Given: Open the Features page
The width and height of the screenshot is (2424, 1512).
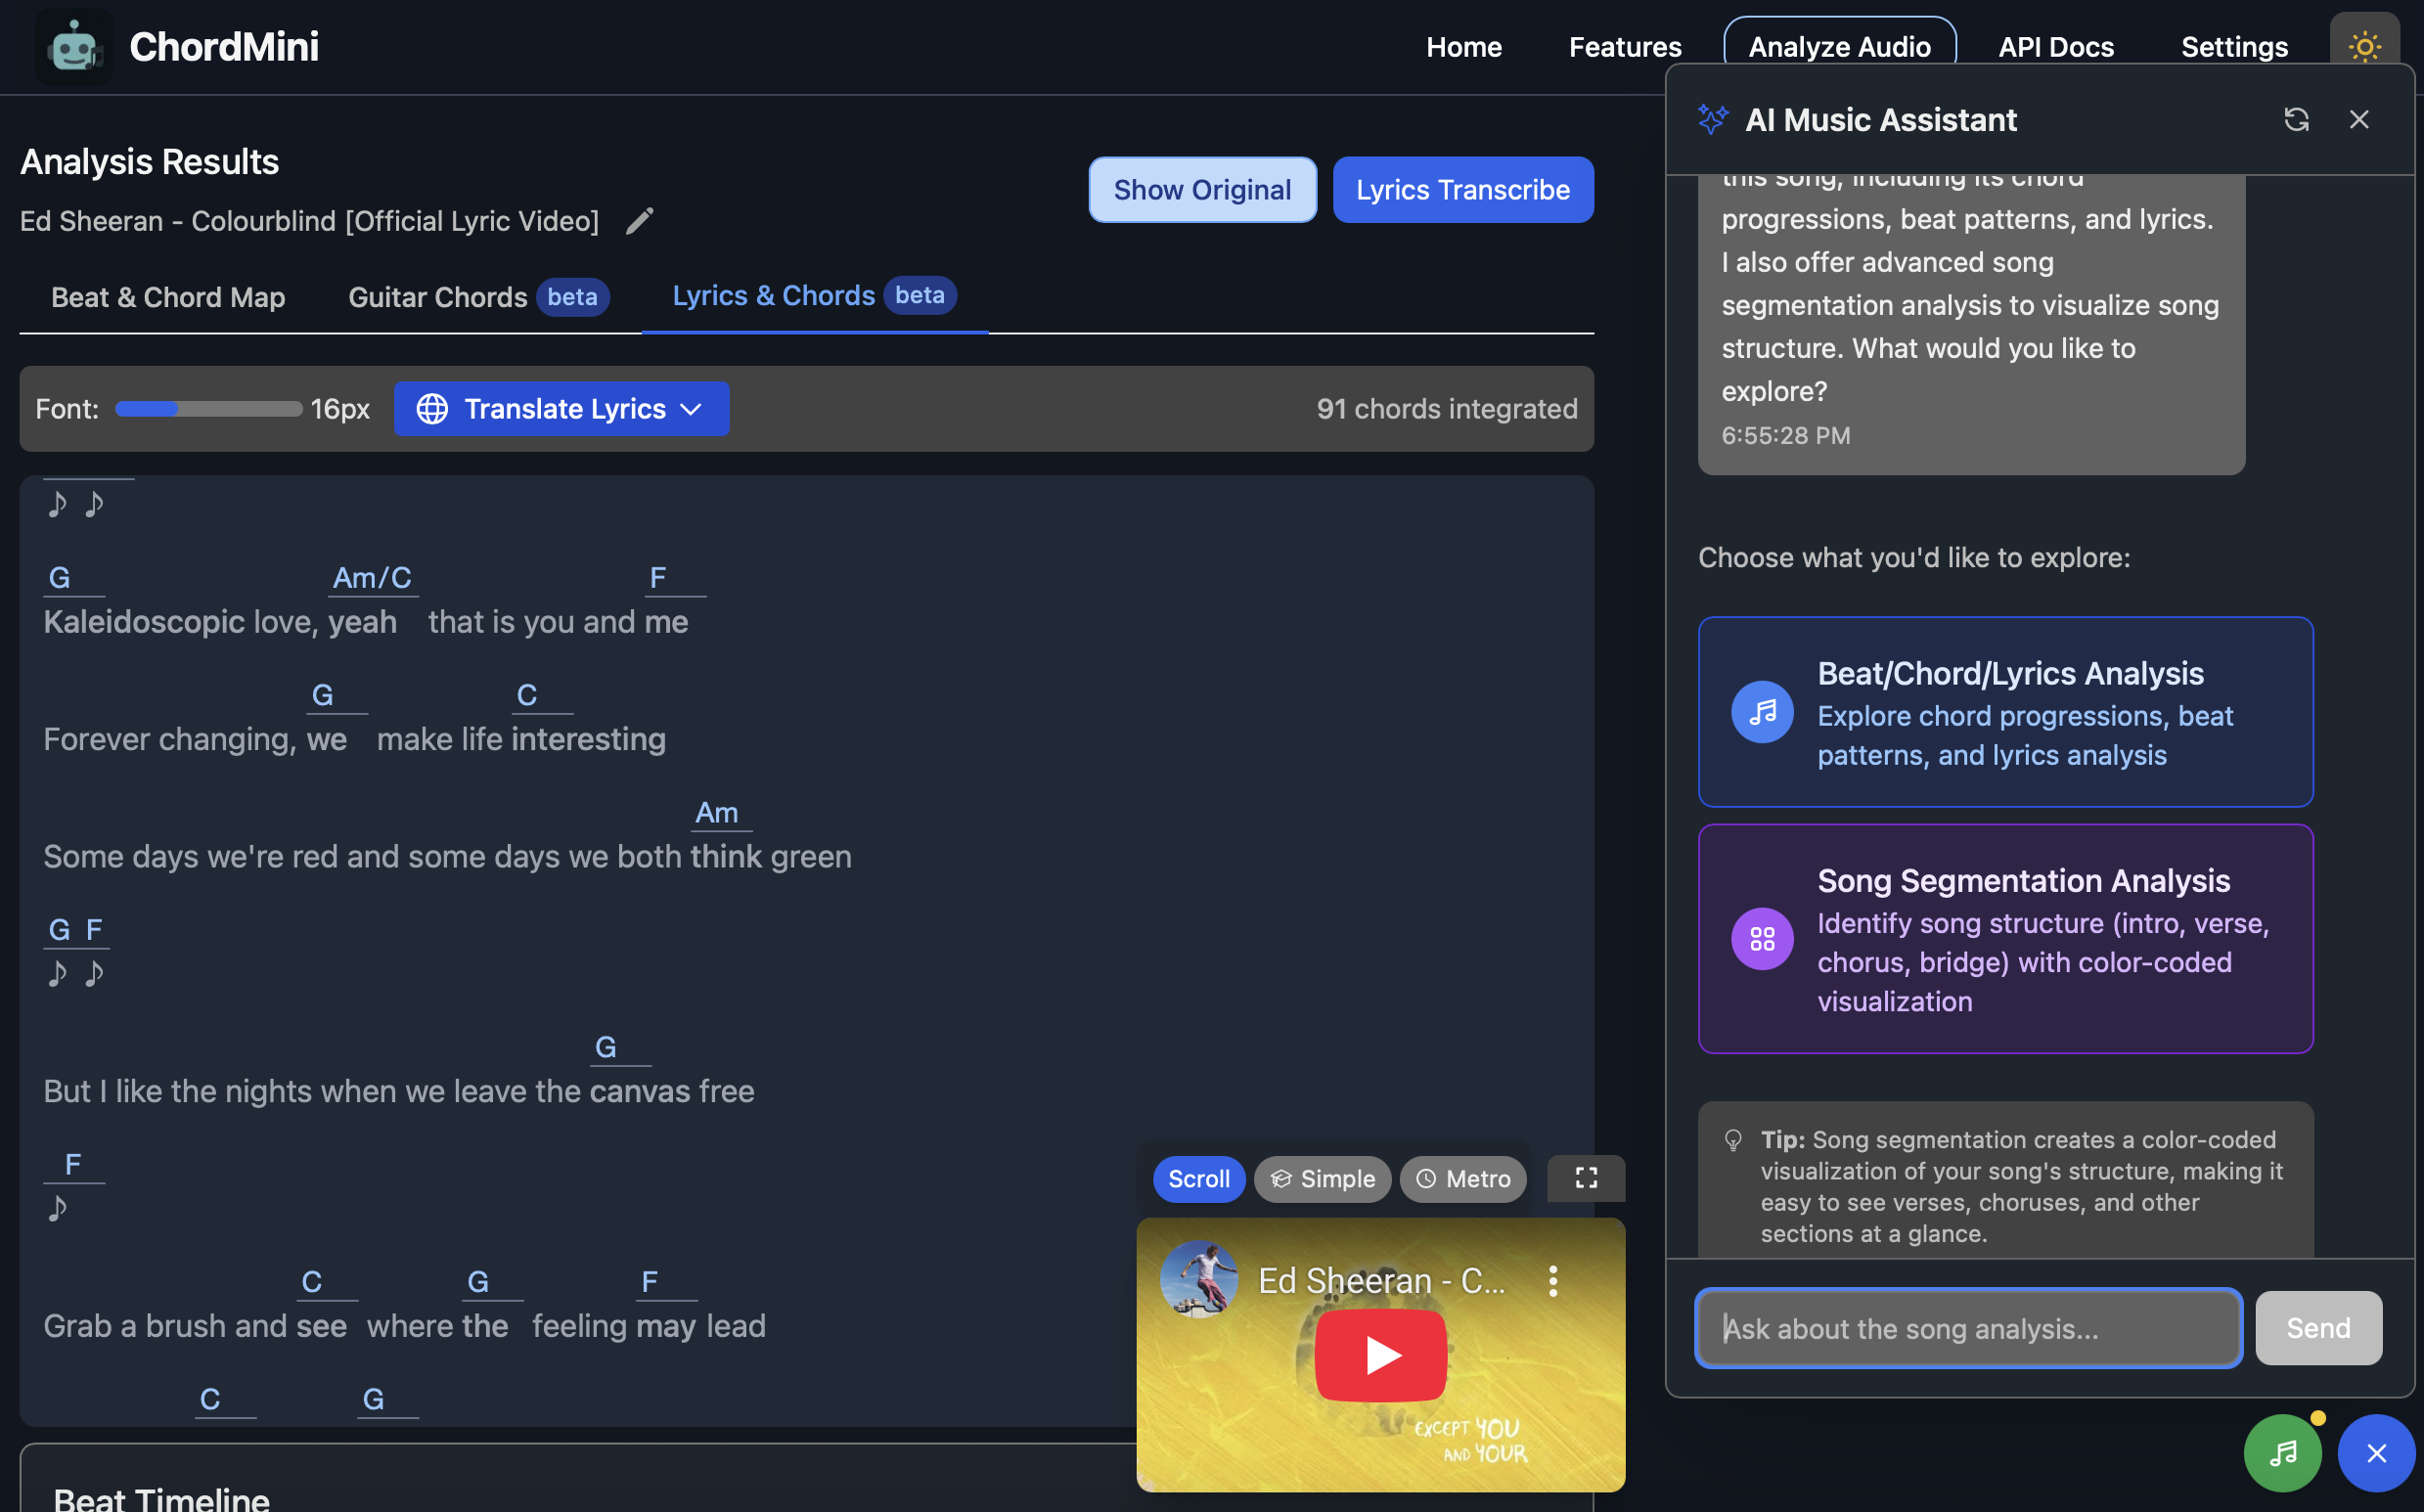Looking at the screenshot, I should click(1625, 47).
